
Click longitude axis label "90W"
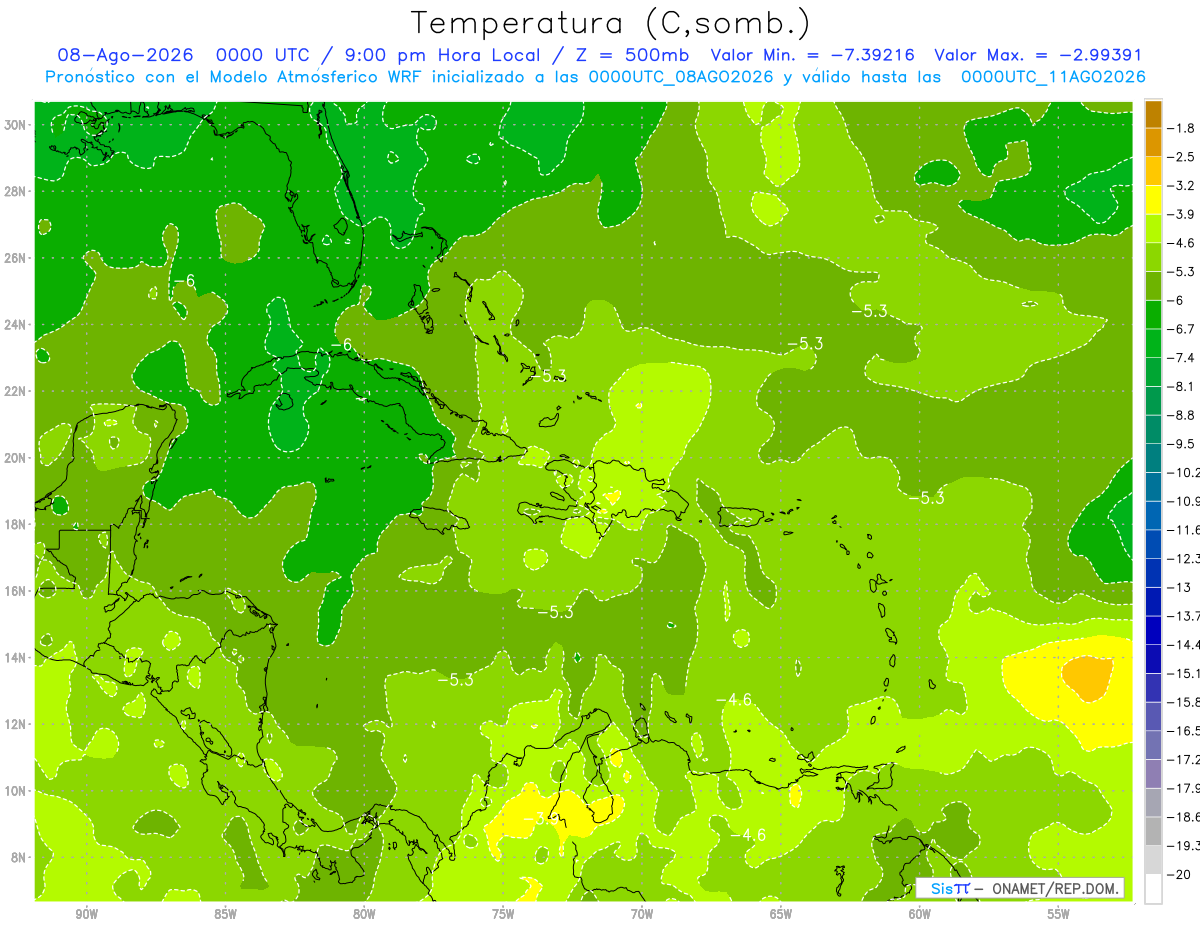click(x=87, y=914)
